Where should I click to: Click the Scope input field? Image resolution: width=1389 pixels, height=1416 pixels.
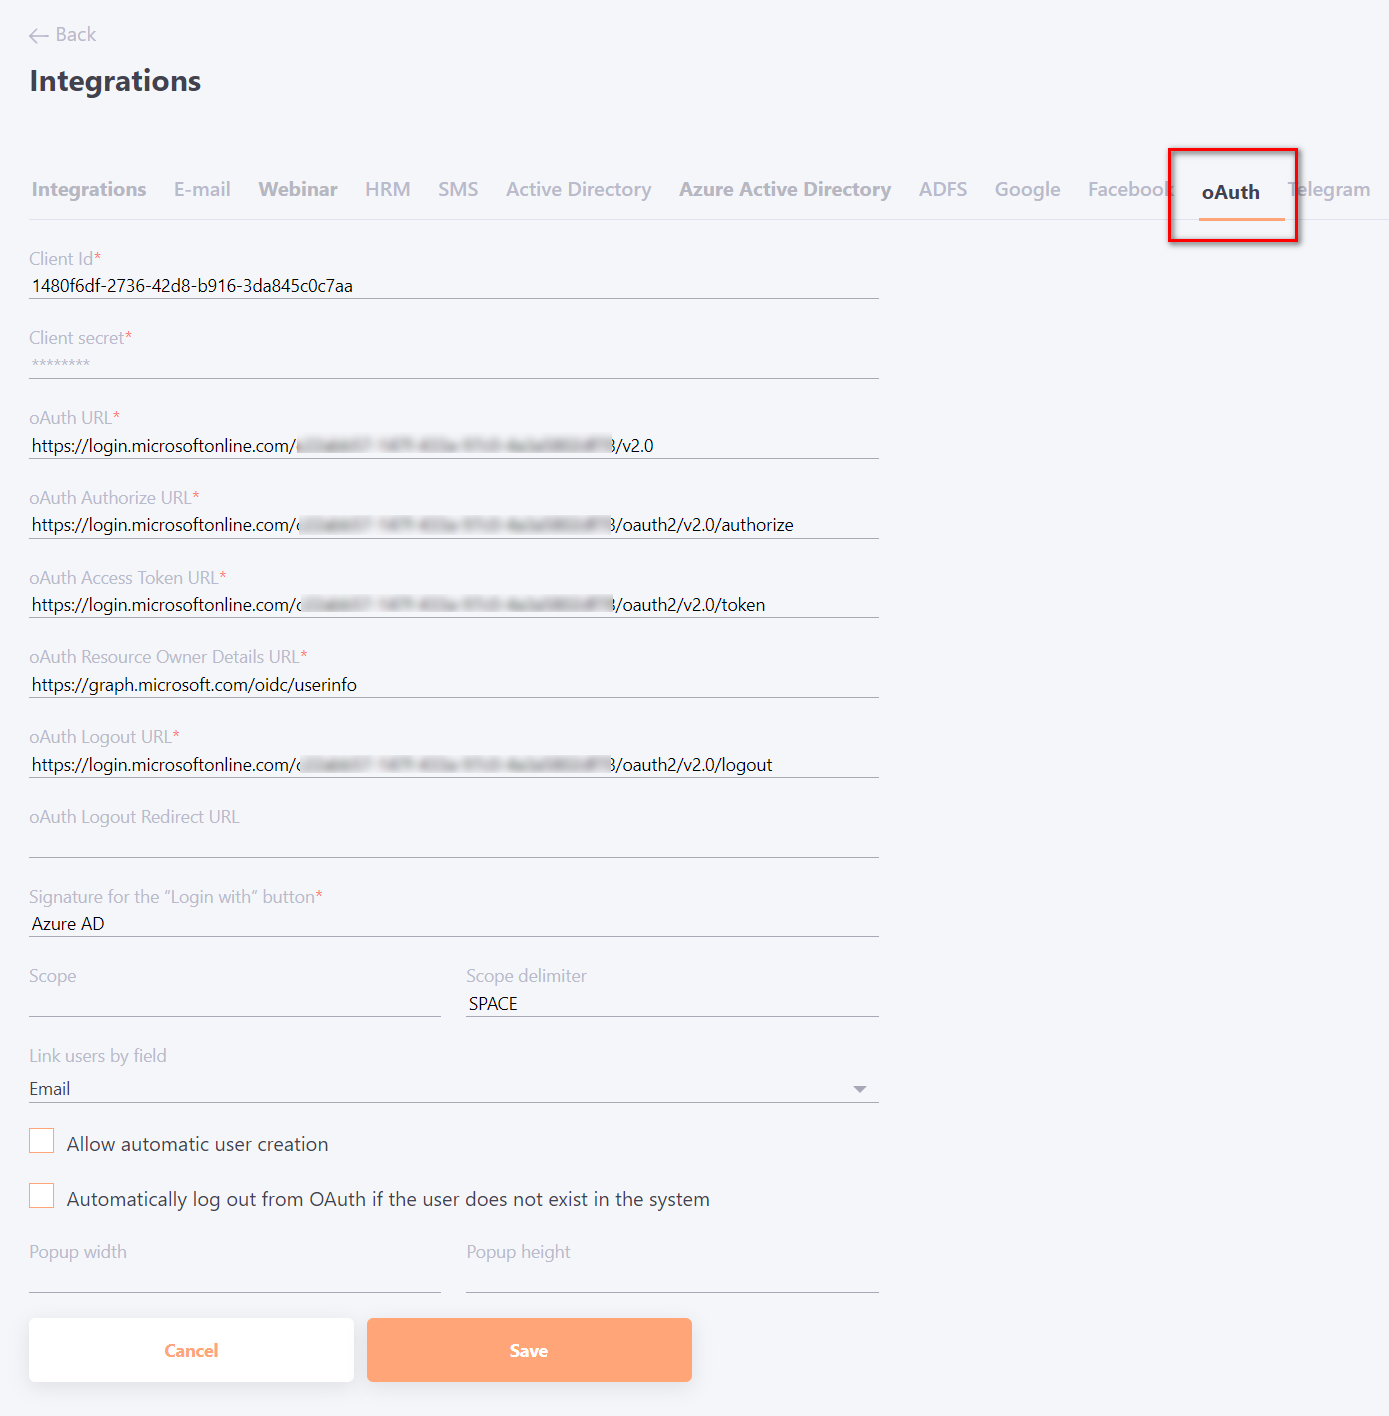235,1003
